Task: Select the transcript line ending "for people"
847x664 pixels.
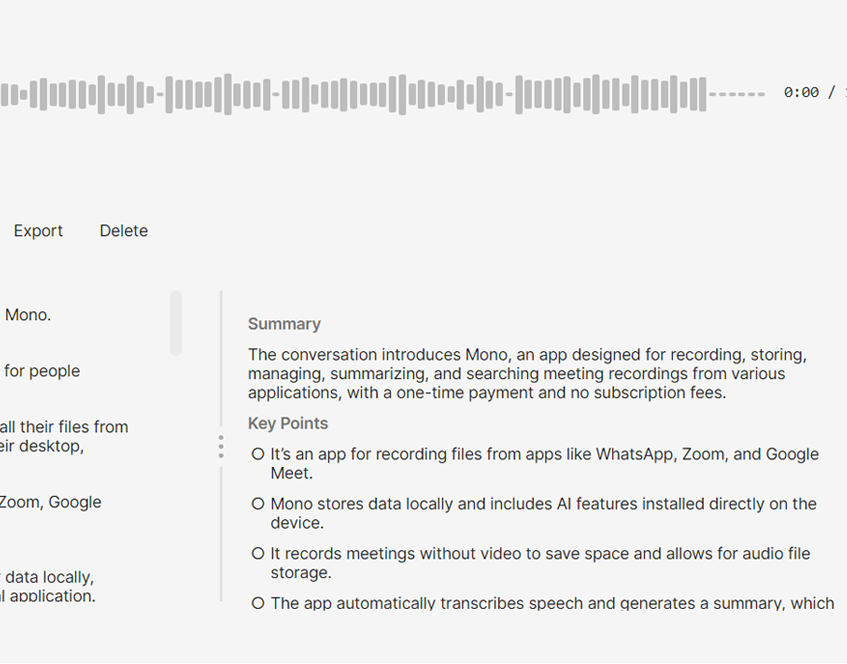Action: [x=42, y=371]
